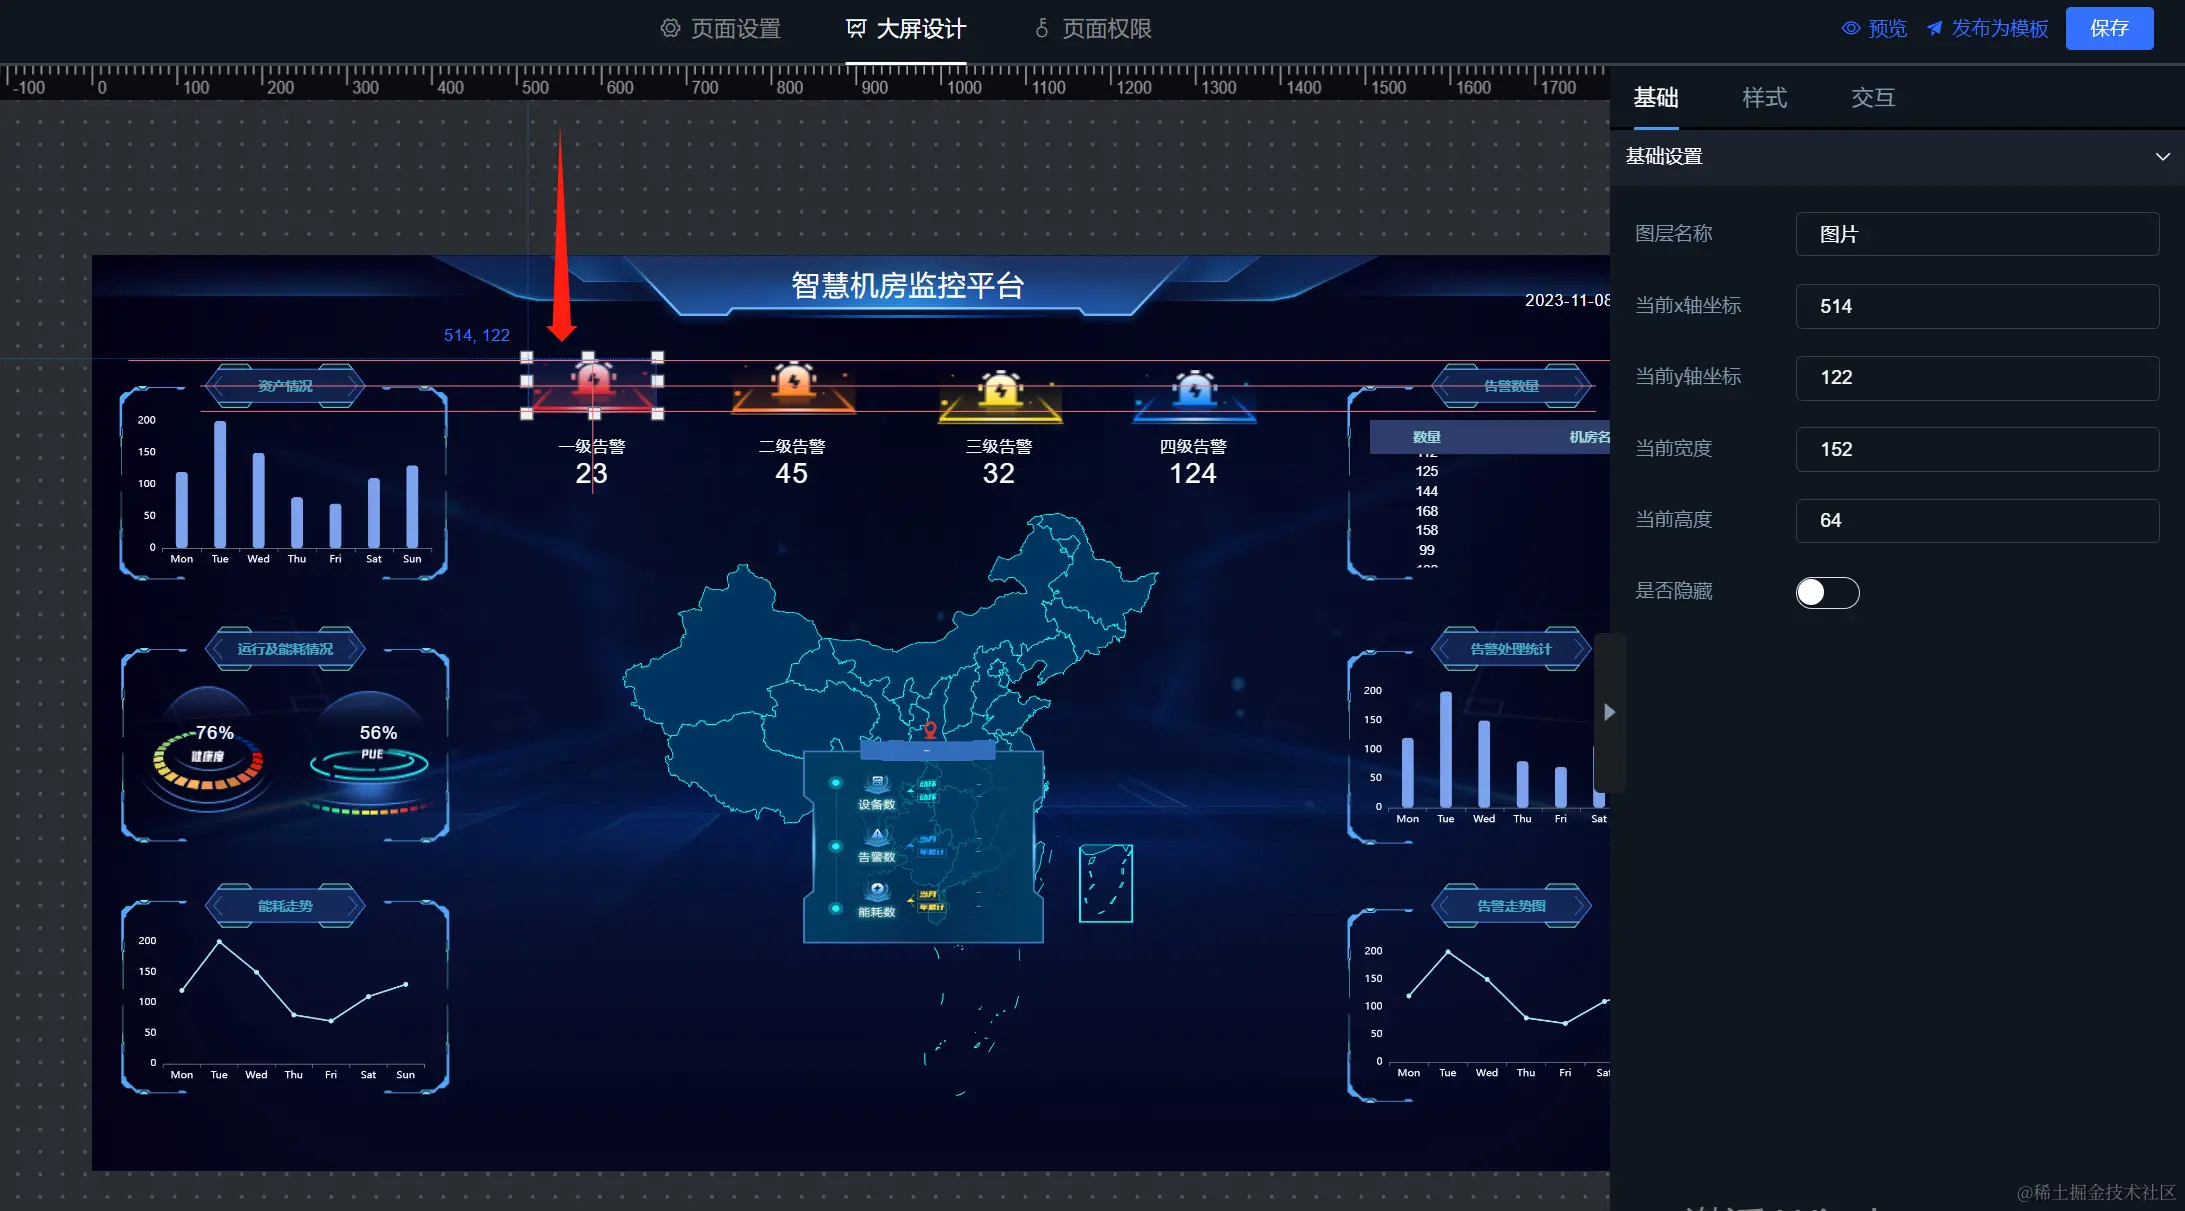Open the 交互 tab
Viewport: 2185px width, 1211px height.
point(1872,98)
